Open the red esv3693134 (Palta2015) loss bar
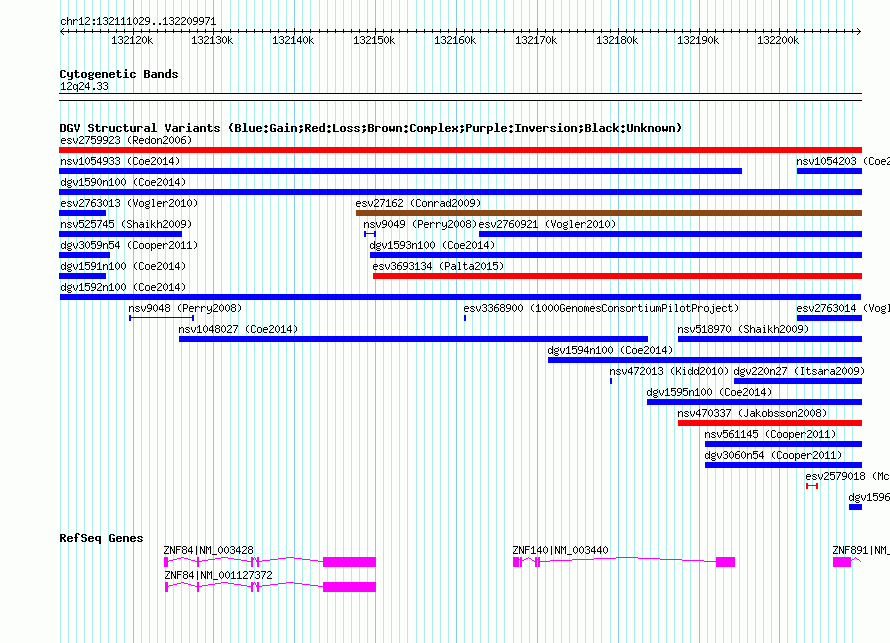This screenshot has height=643, width=890. click(618, 276)
